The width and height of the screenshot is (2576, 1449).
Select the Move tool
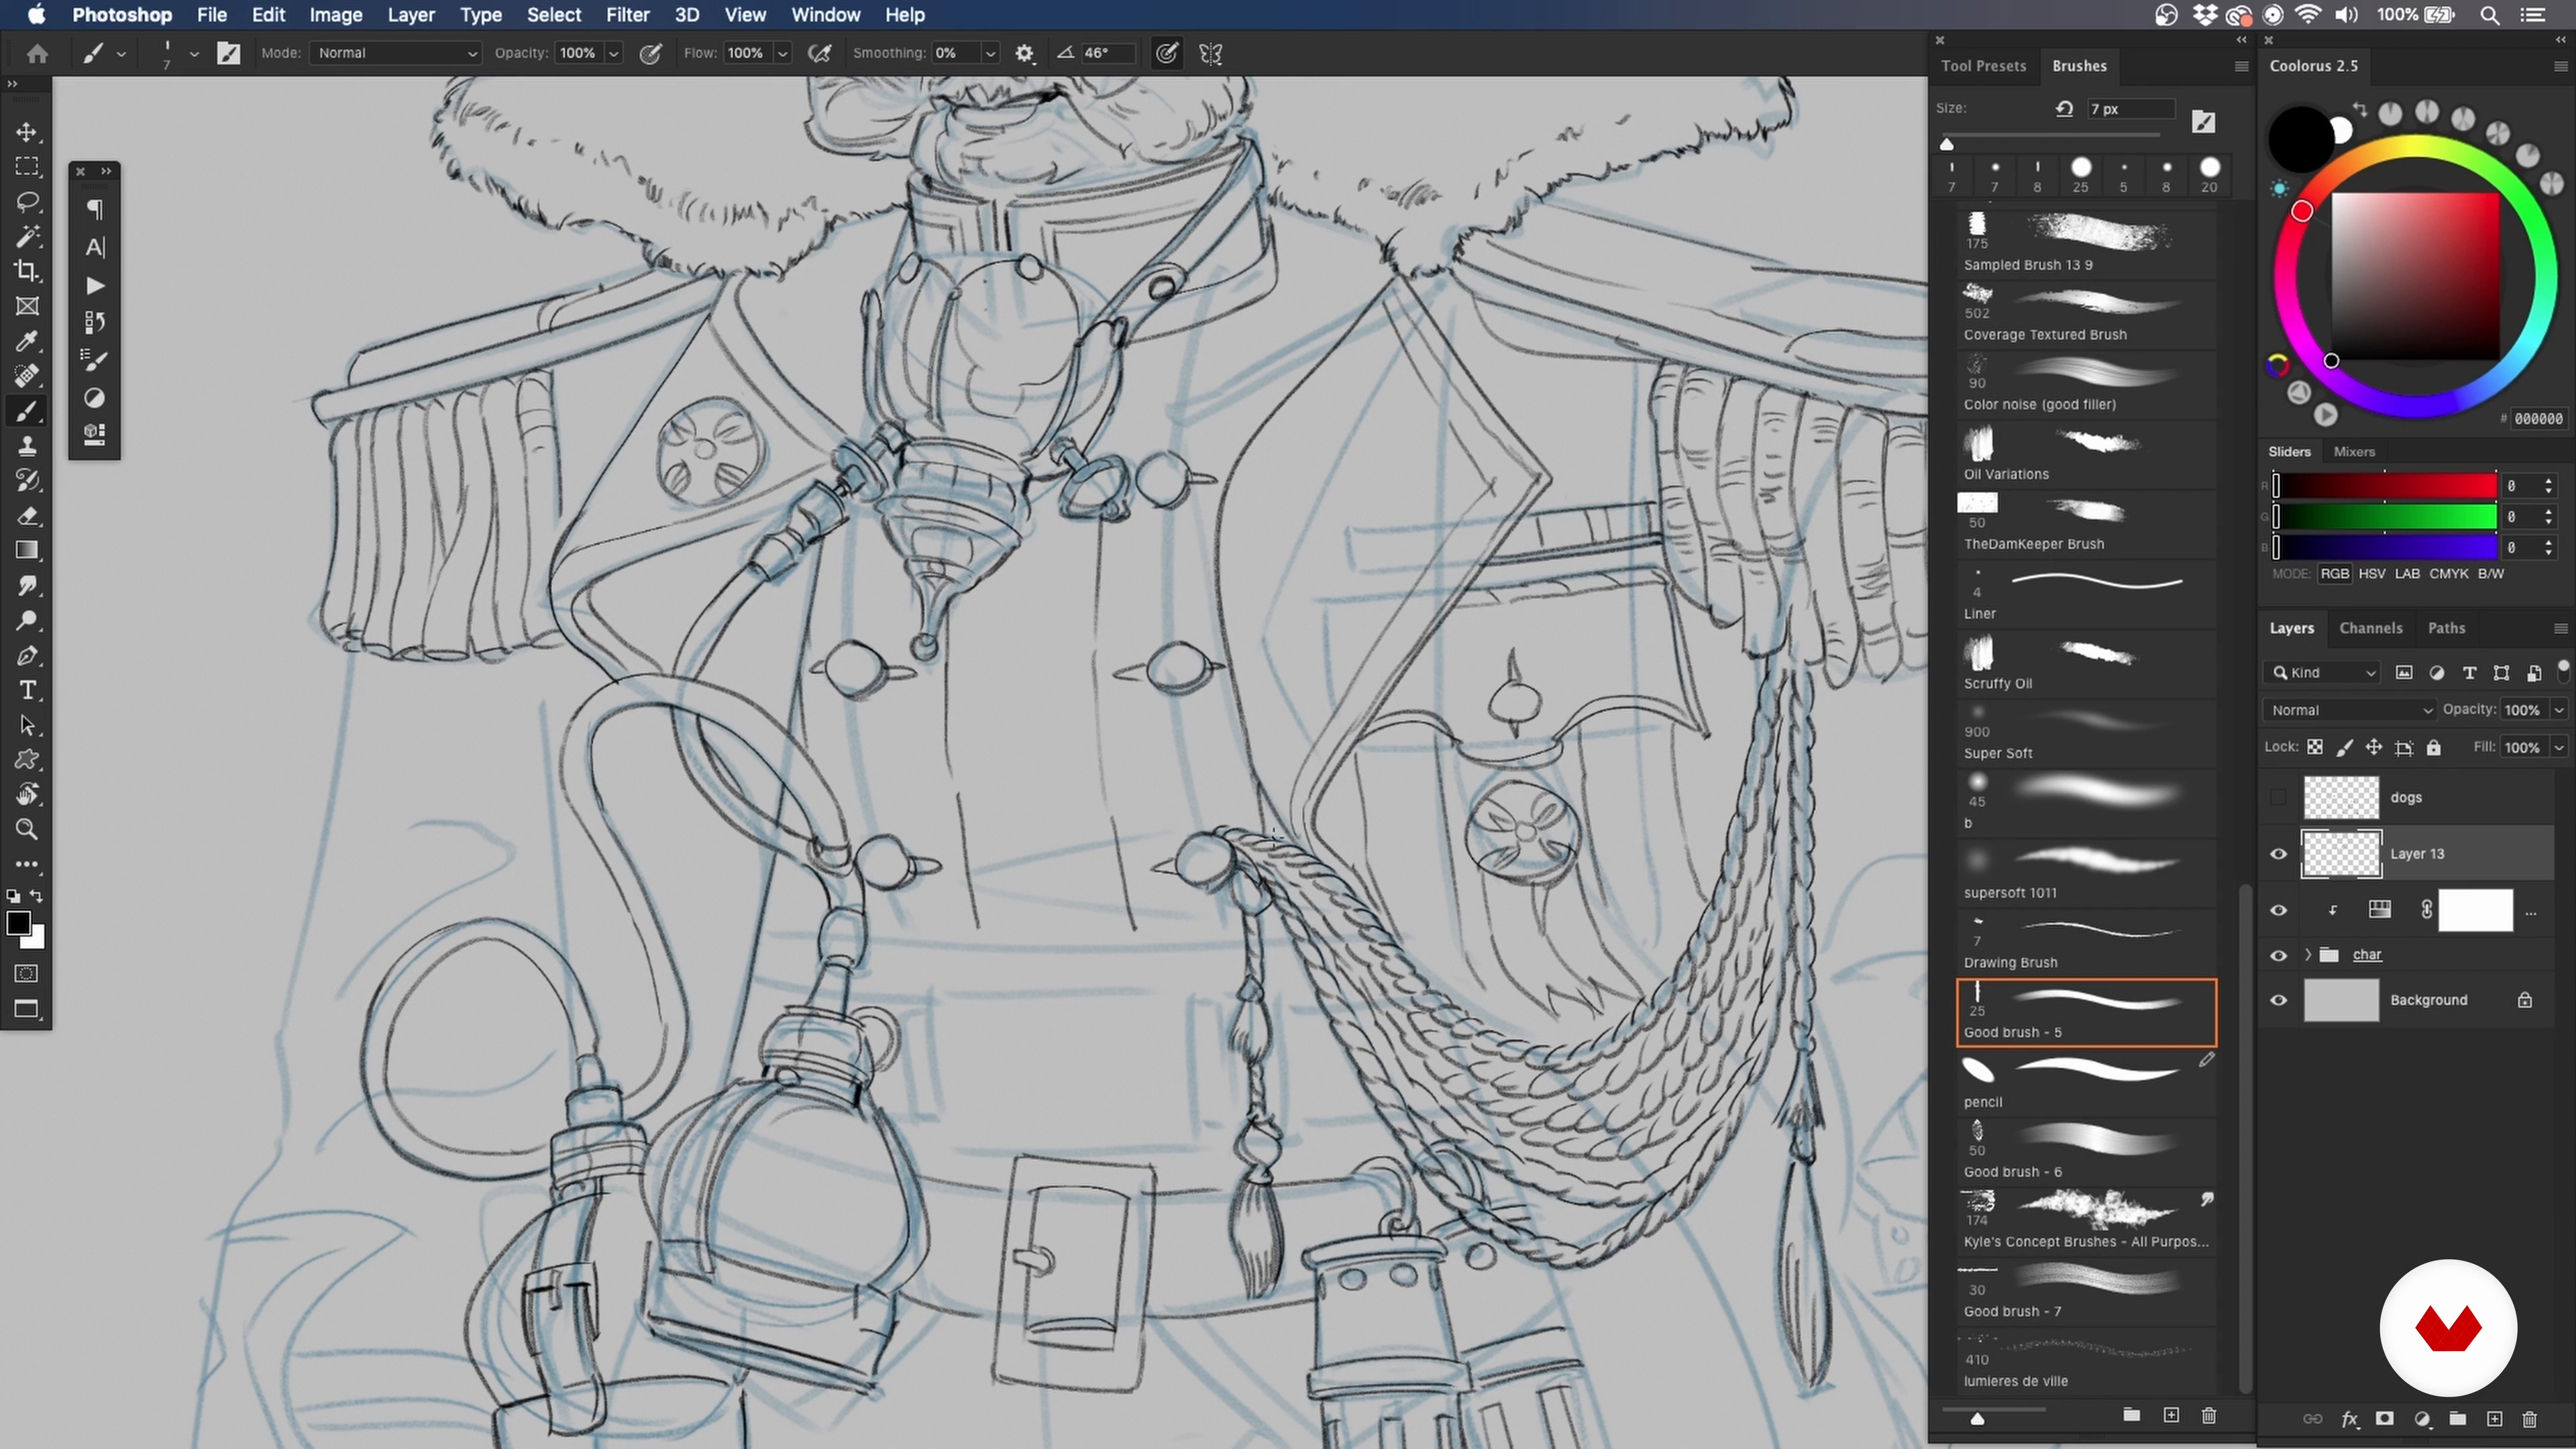[x=27, y=132]
